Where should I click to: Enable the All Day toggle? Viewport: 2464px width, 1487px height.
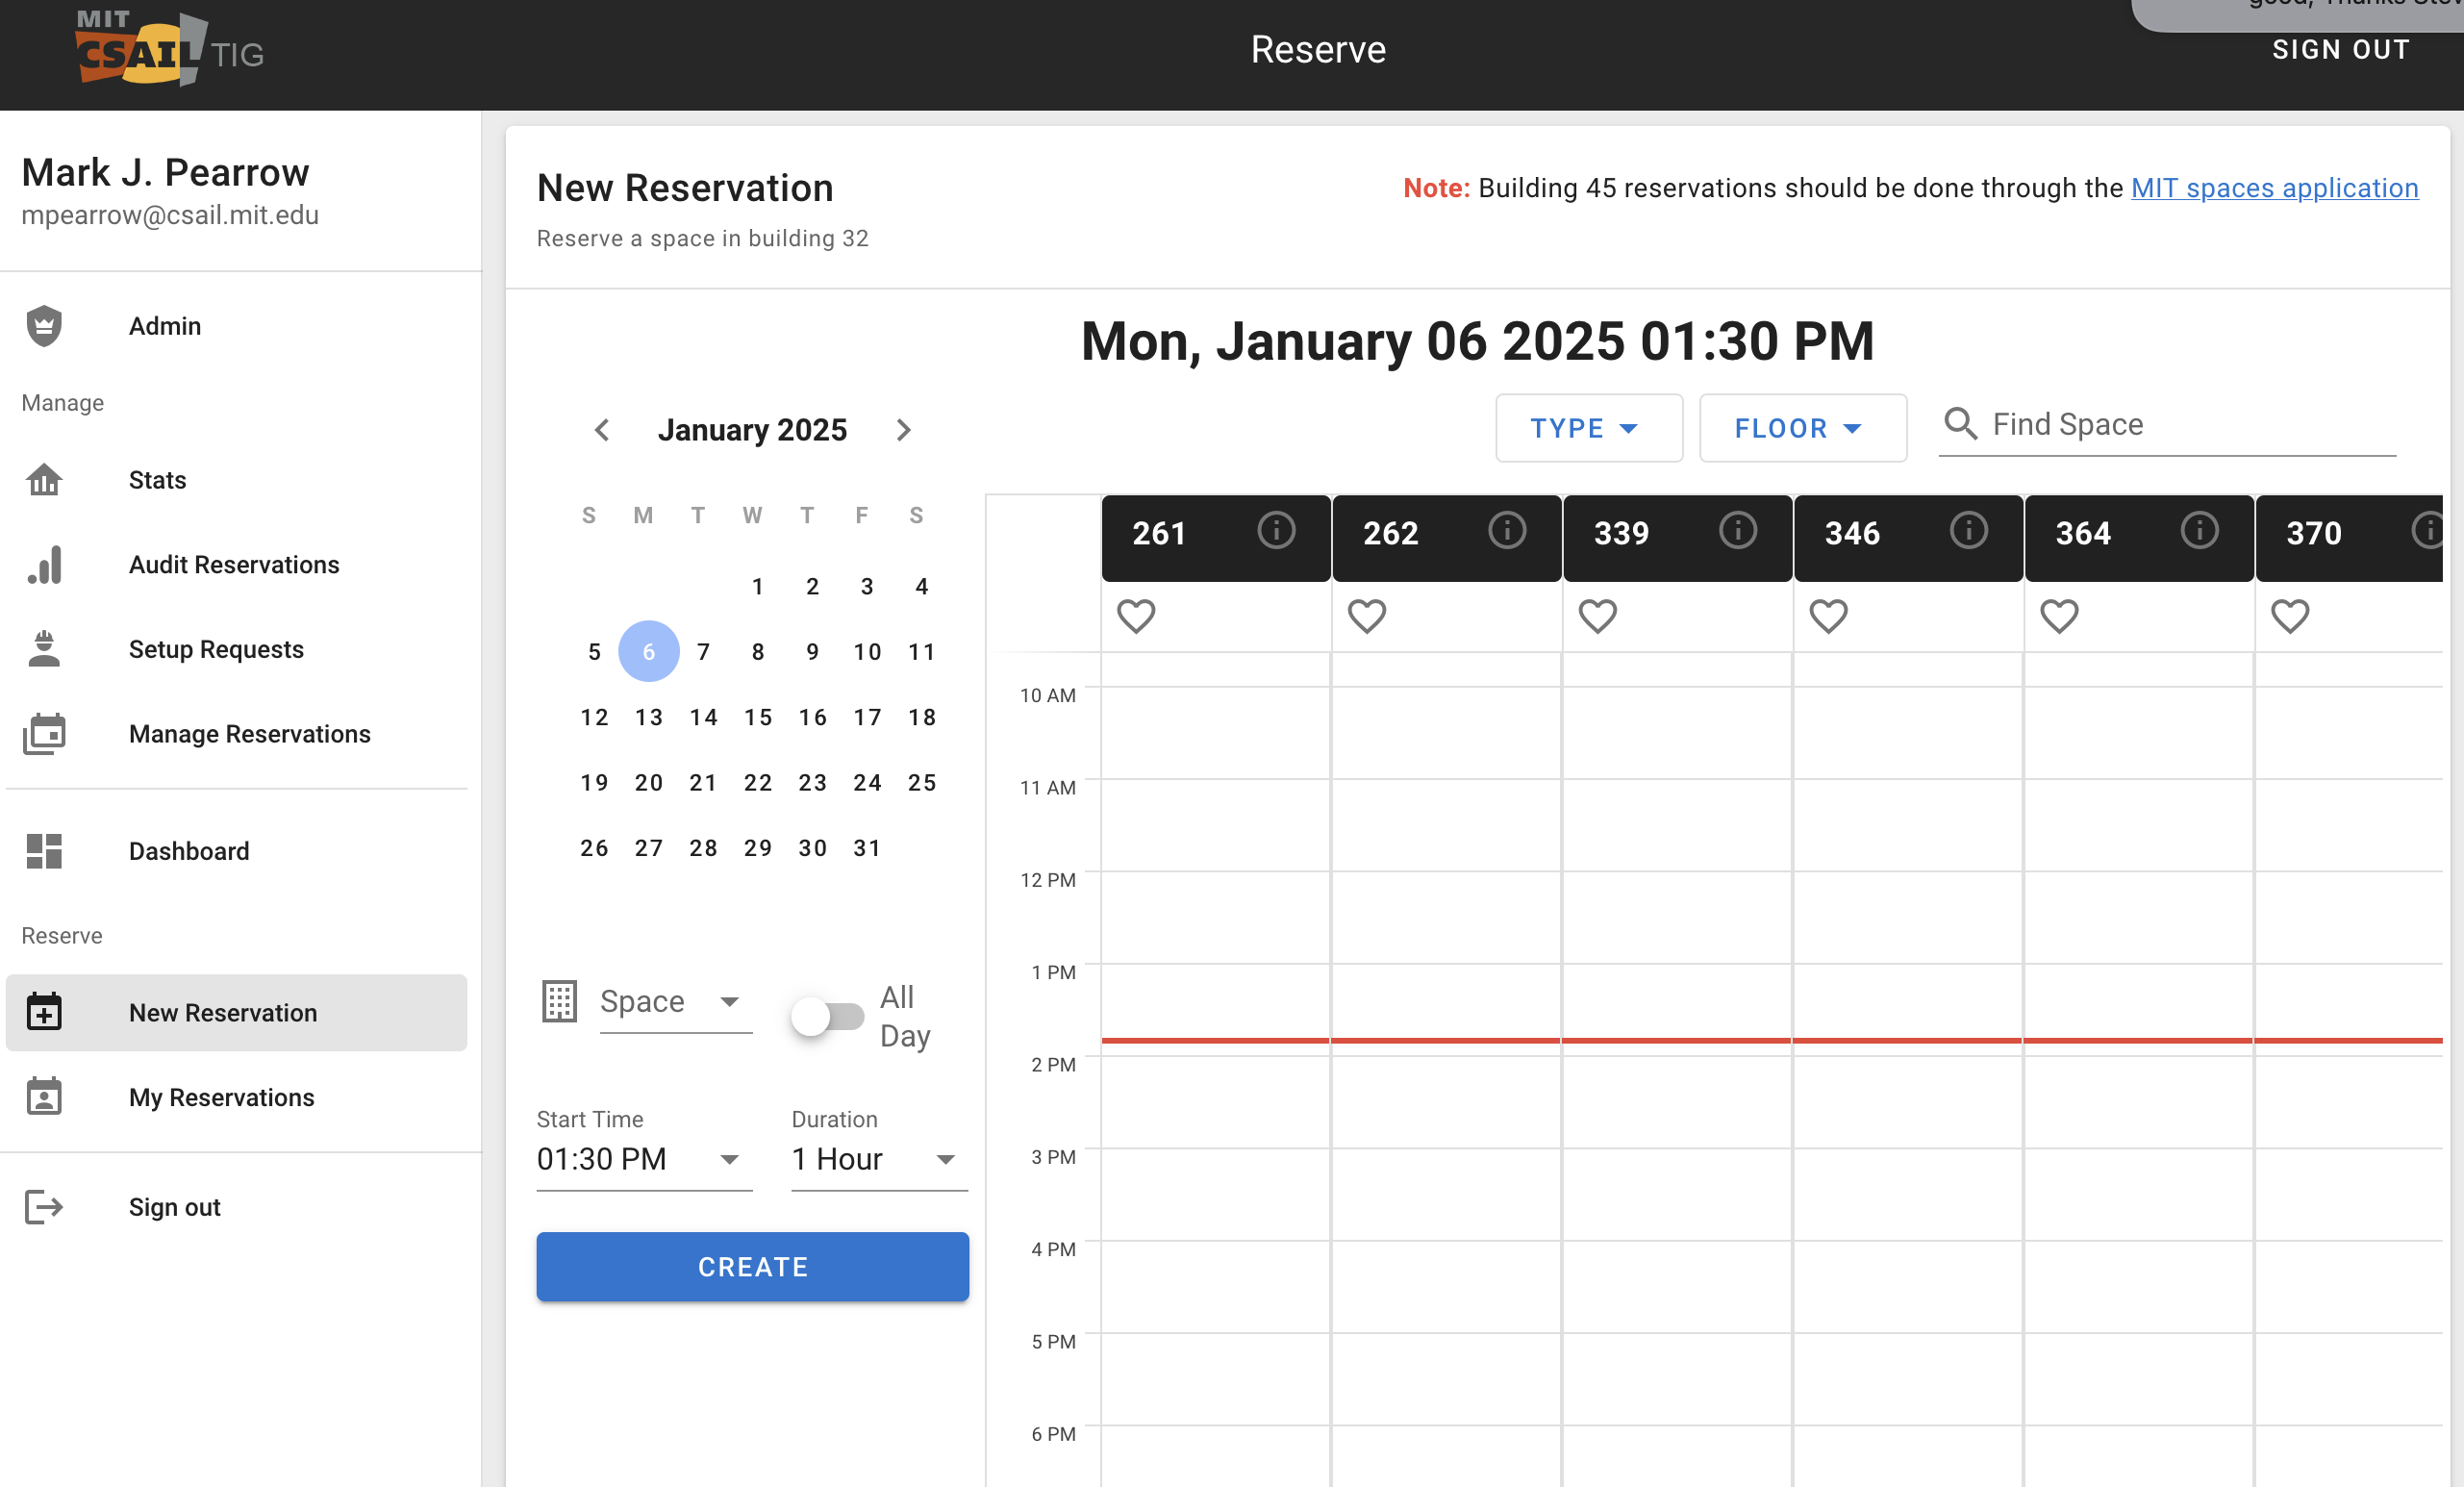pos(826,1016)
